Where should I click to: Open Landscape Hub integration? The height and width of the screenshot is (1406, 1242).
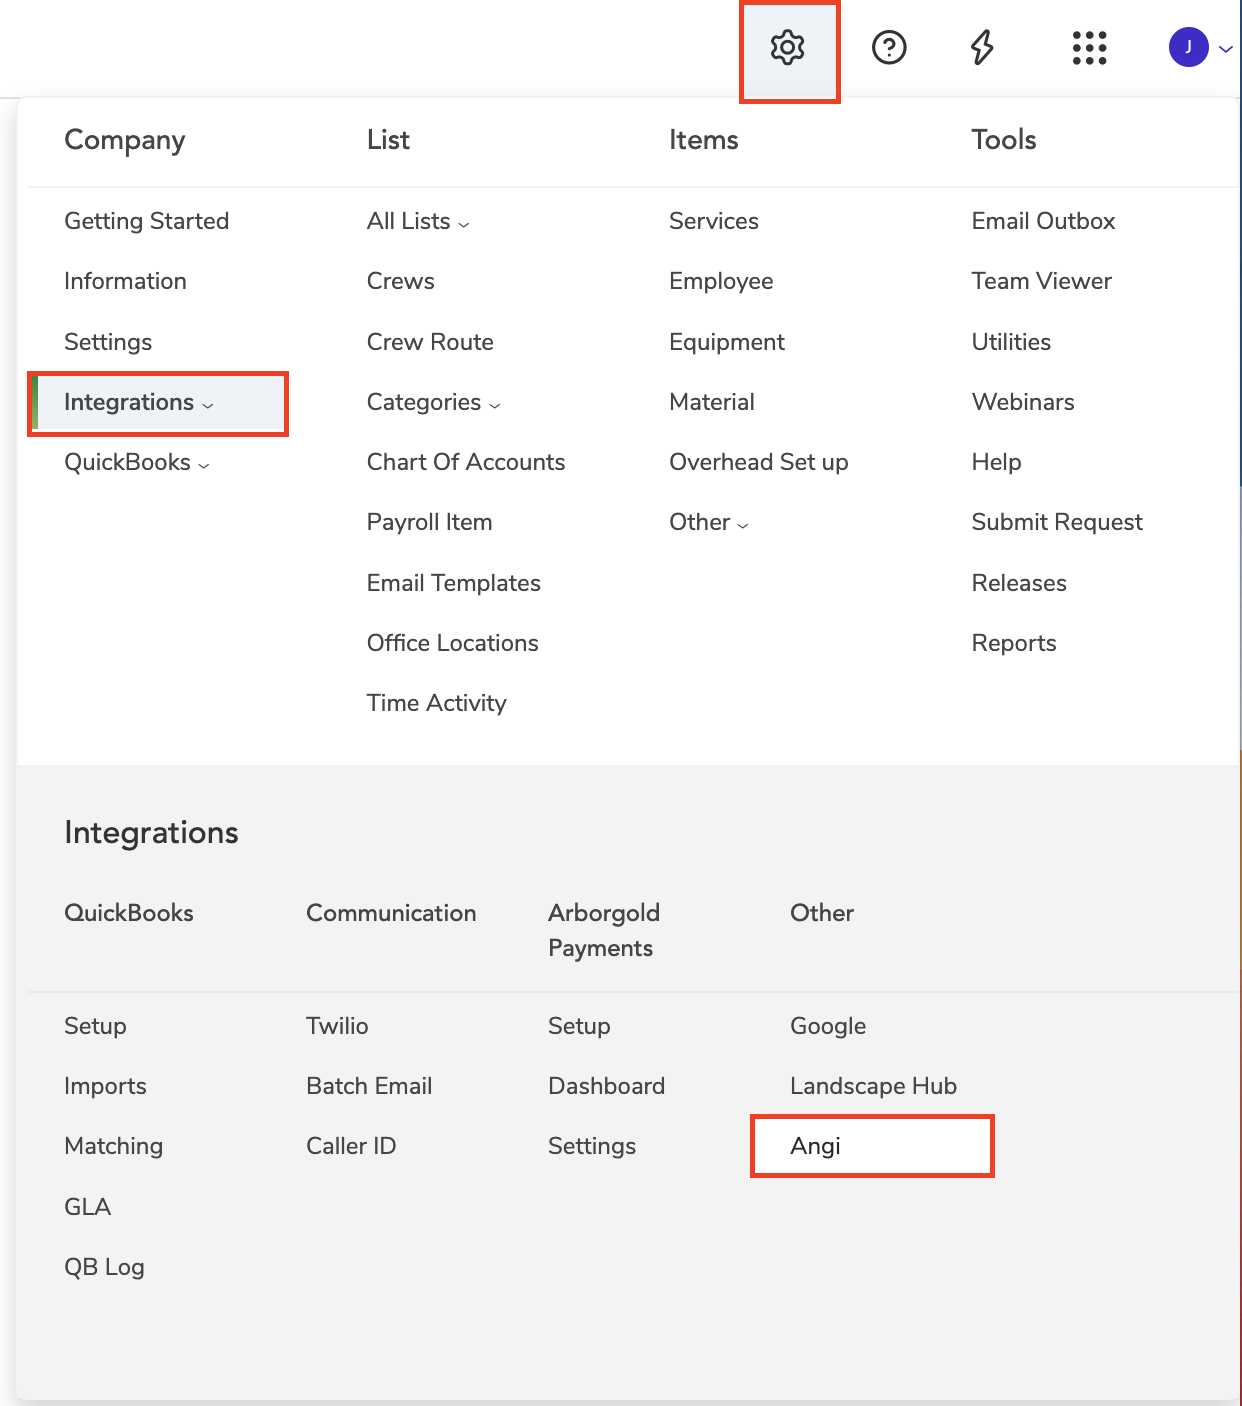pyautogui.click(x=873, y=1086)
